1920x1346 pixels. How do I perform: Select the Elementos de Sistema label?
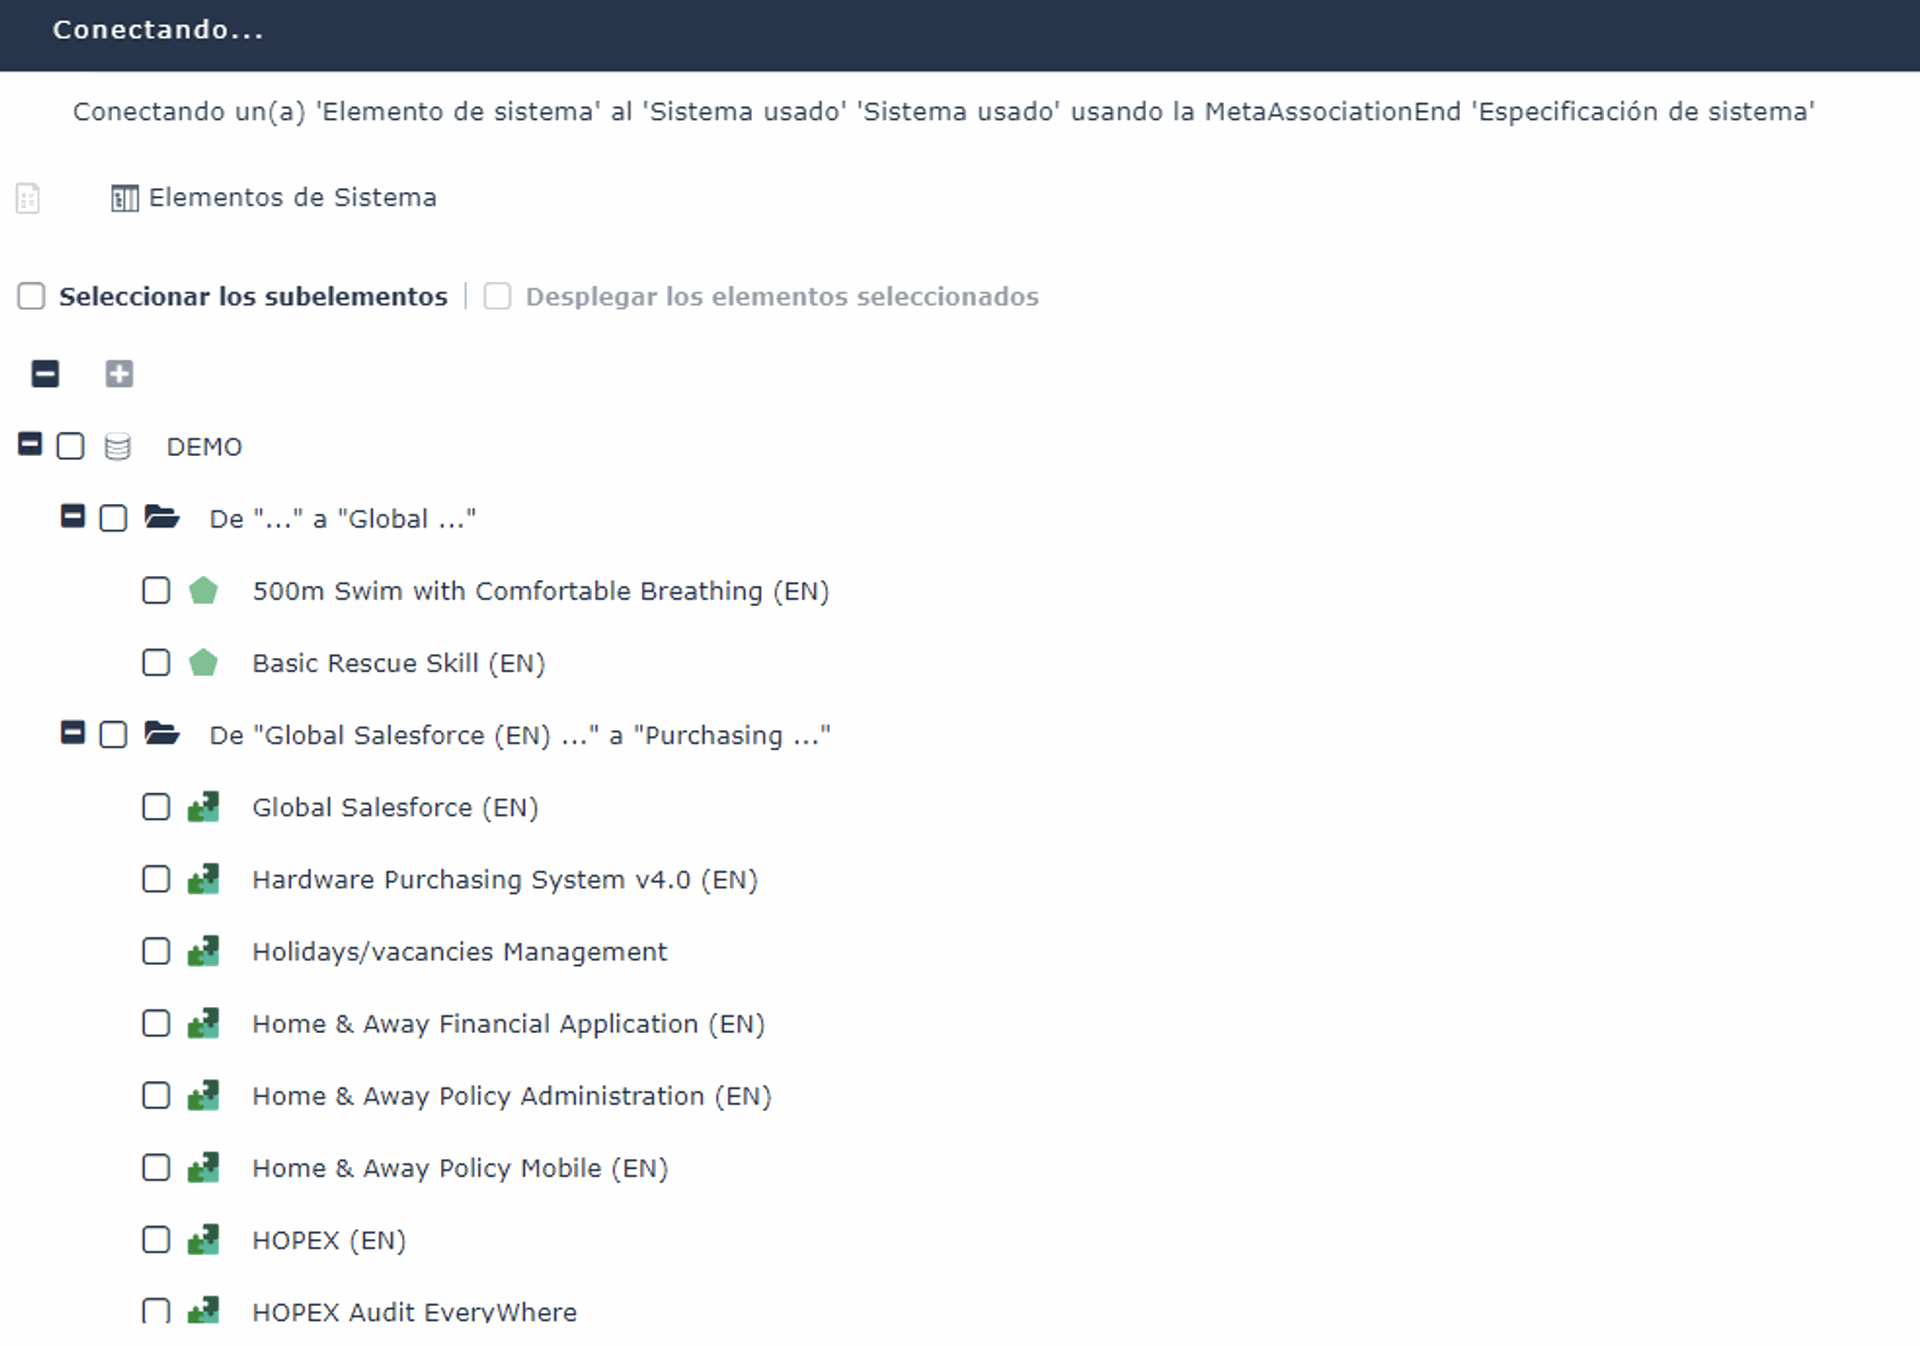click(292, 197)
